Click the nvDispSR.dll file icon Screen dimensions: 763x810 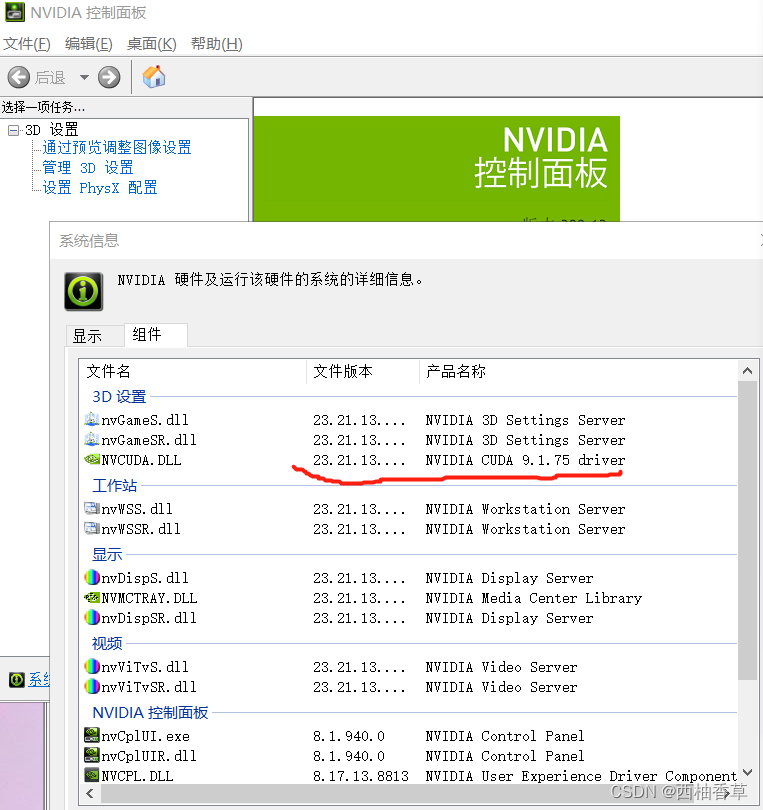[92, 617]
